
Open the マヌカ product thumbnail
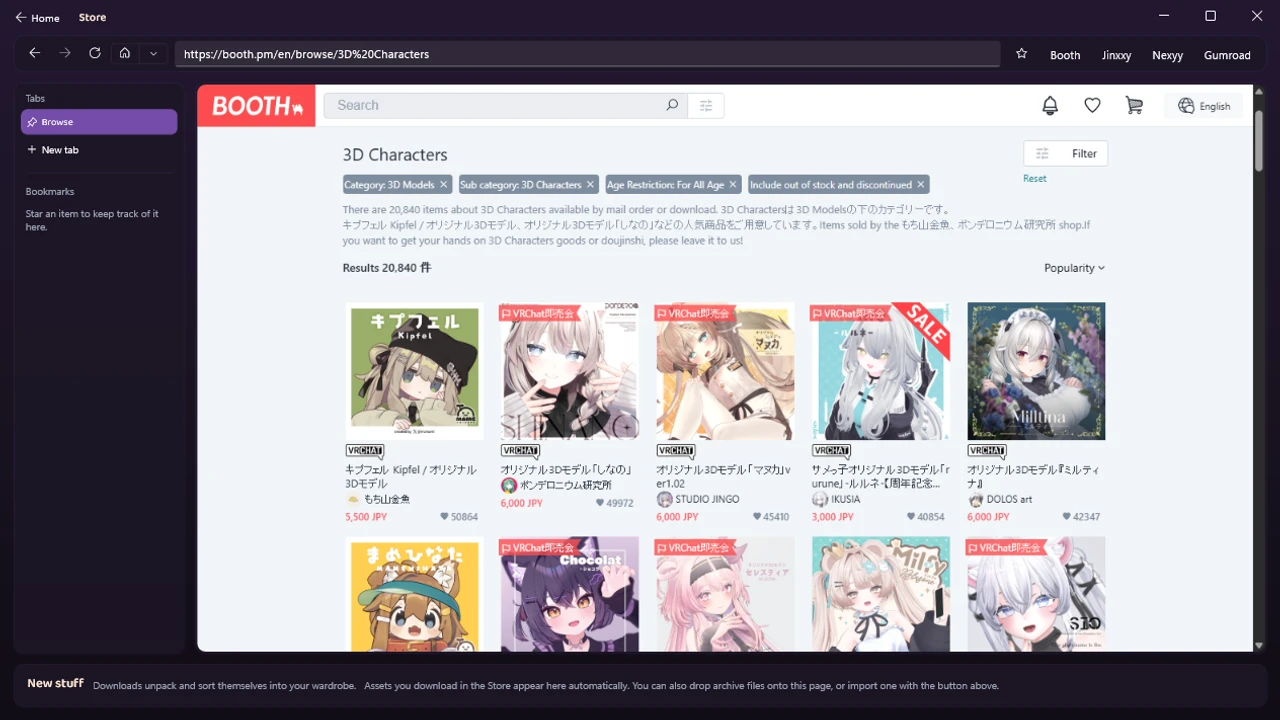725,371
